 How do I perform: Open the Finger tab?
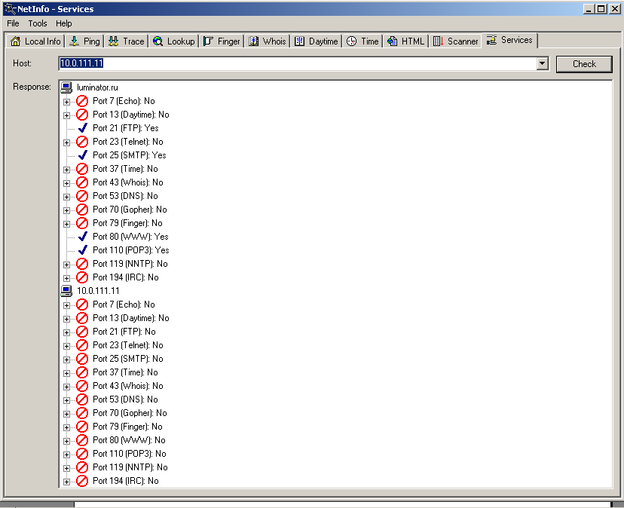click(x=222, y=41)
